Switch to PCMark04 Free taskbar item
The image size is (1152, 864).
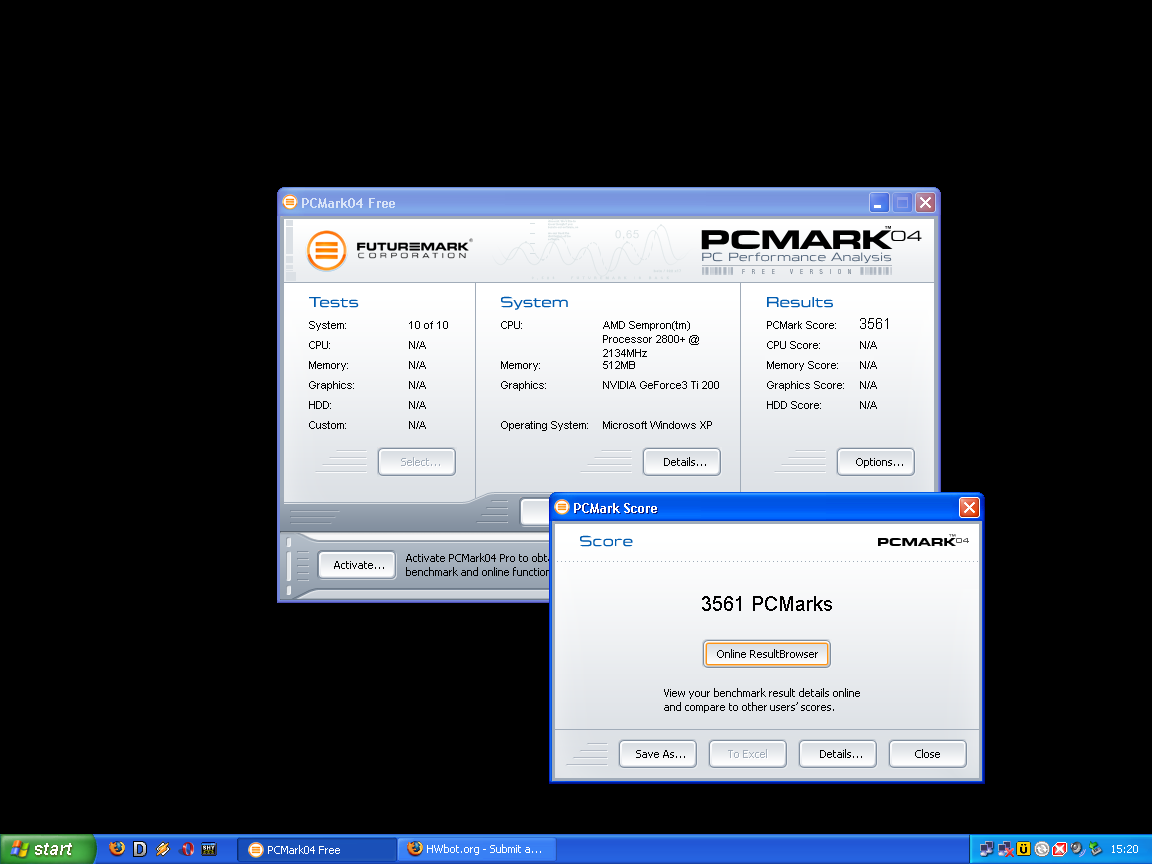tap(316, 849)
